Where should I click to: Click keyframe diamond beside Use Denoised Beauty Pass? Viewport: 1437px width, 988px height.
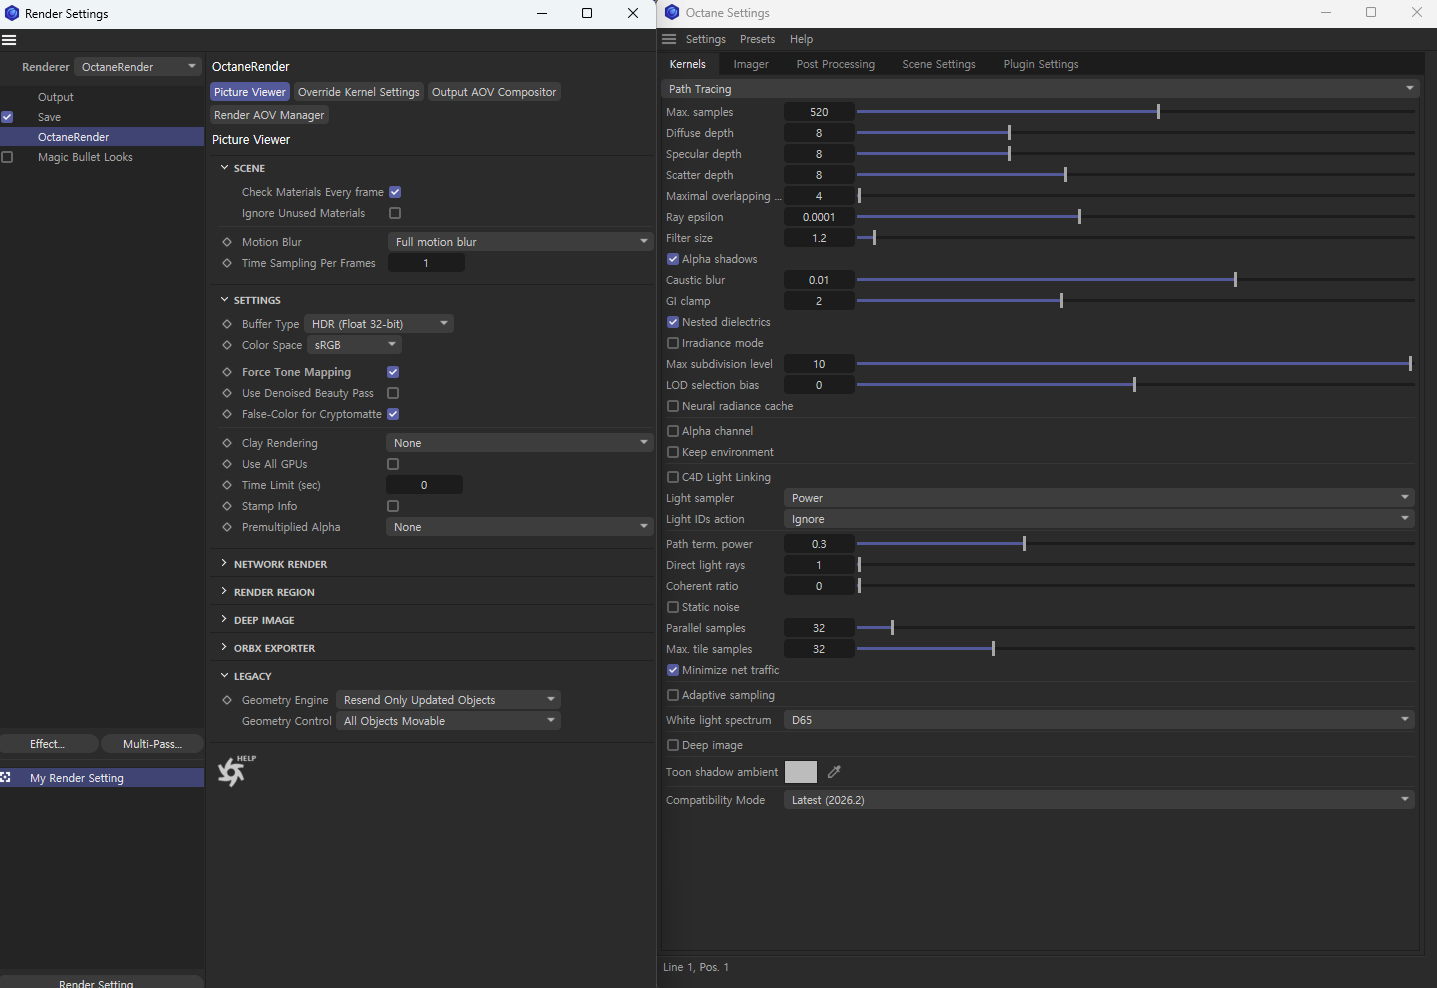tap(227, 393)
